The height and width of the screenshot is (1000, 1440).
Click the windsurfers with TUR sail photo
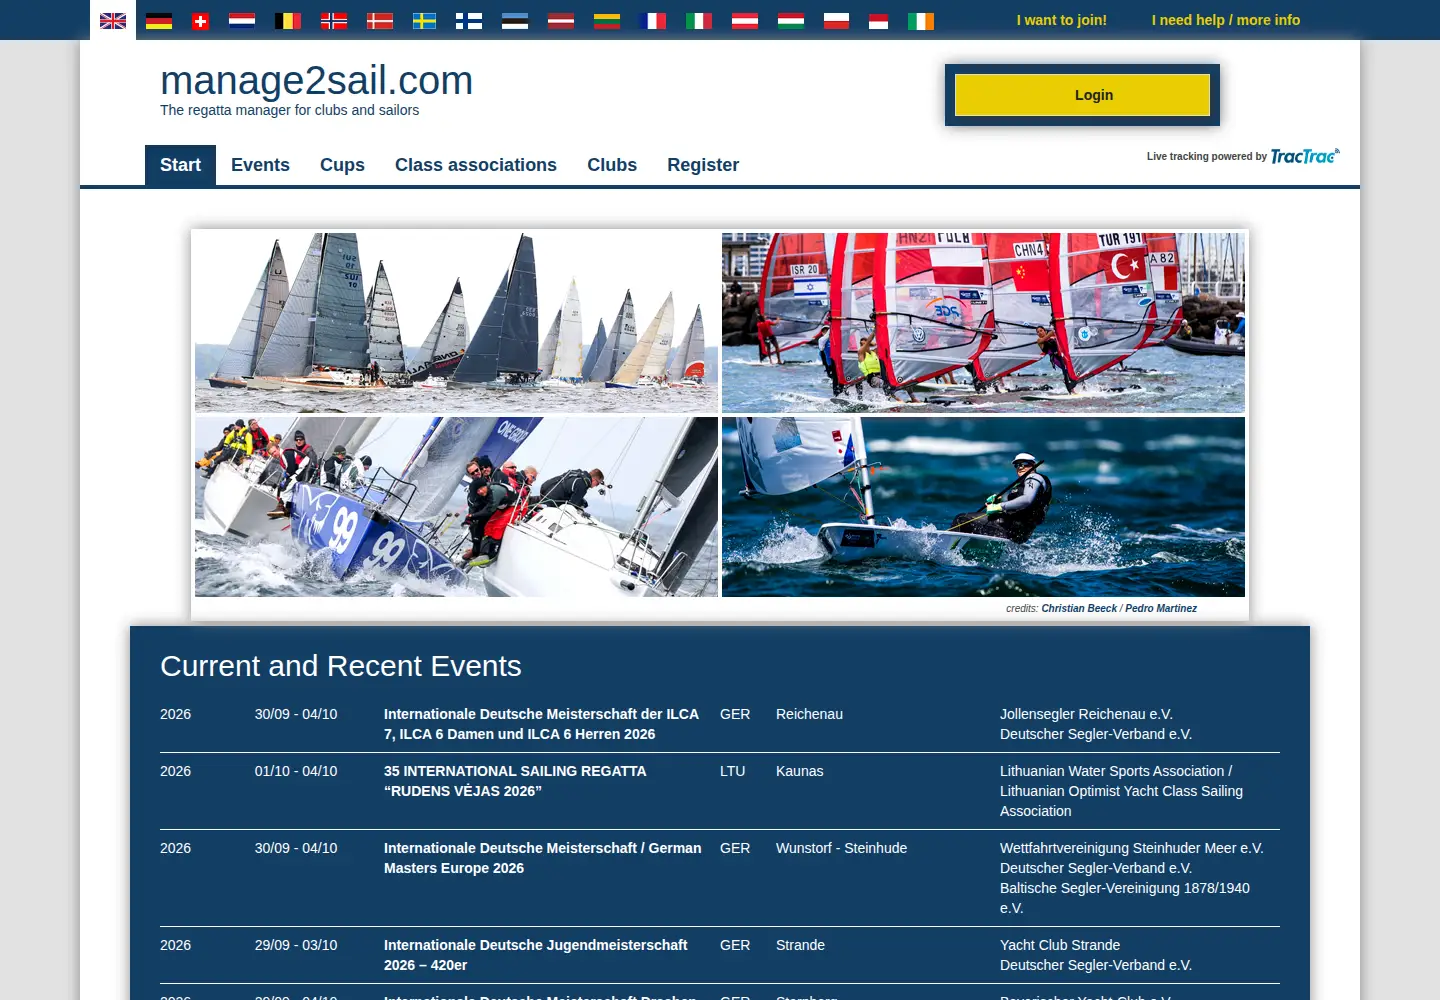[983, 323]
